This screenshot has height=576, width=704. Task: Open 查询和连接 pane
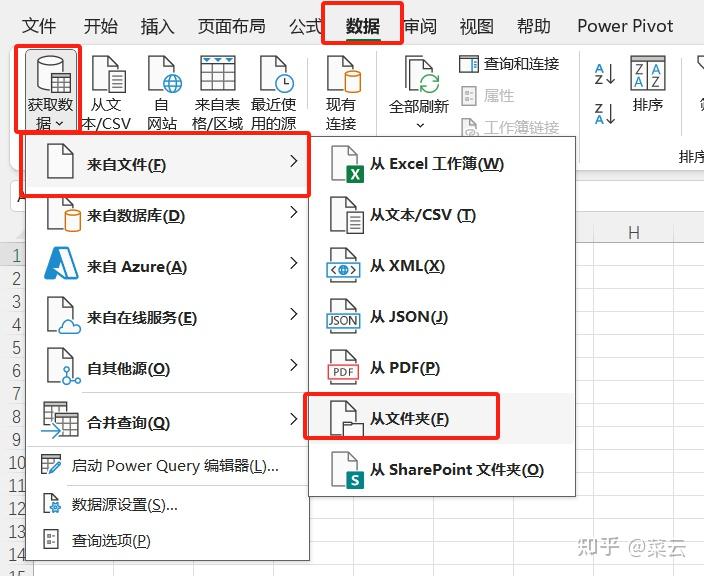[509, 64]
